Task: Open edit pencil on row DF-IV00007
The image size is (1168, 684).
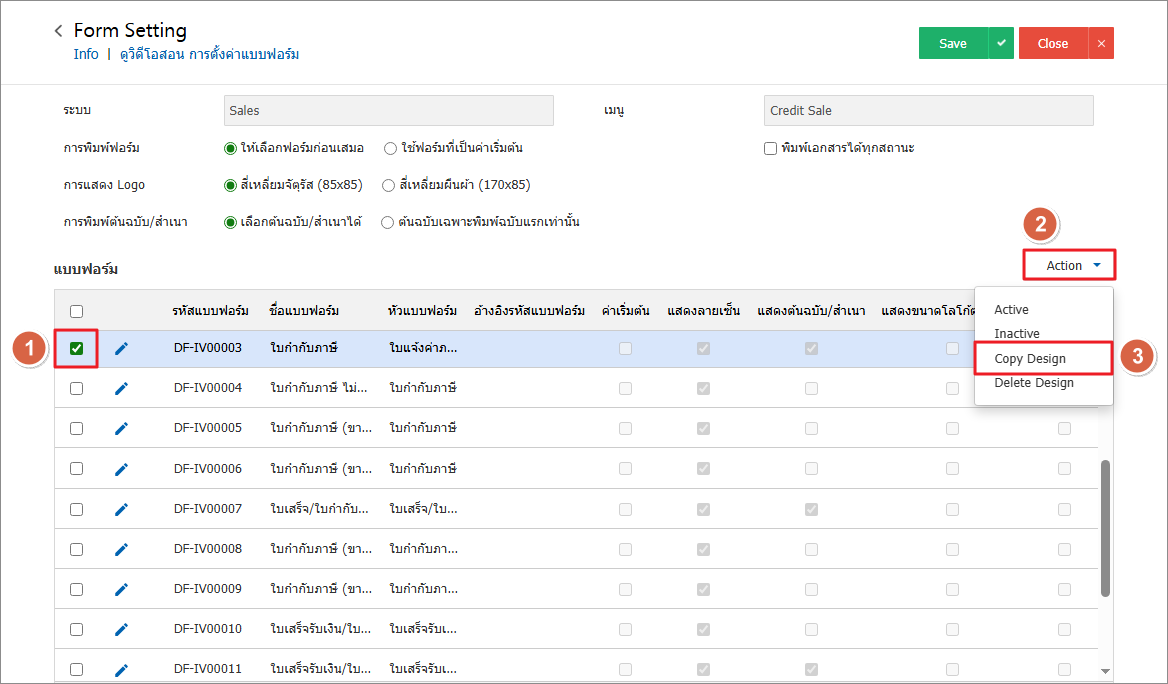Action: tap(122, 509)
